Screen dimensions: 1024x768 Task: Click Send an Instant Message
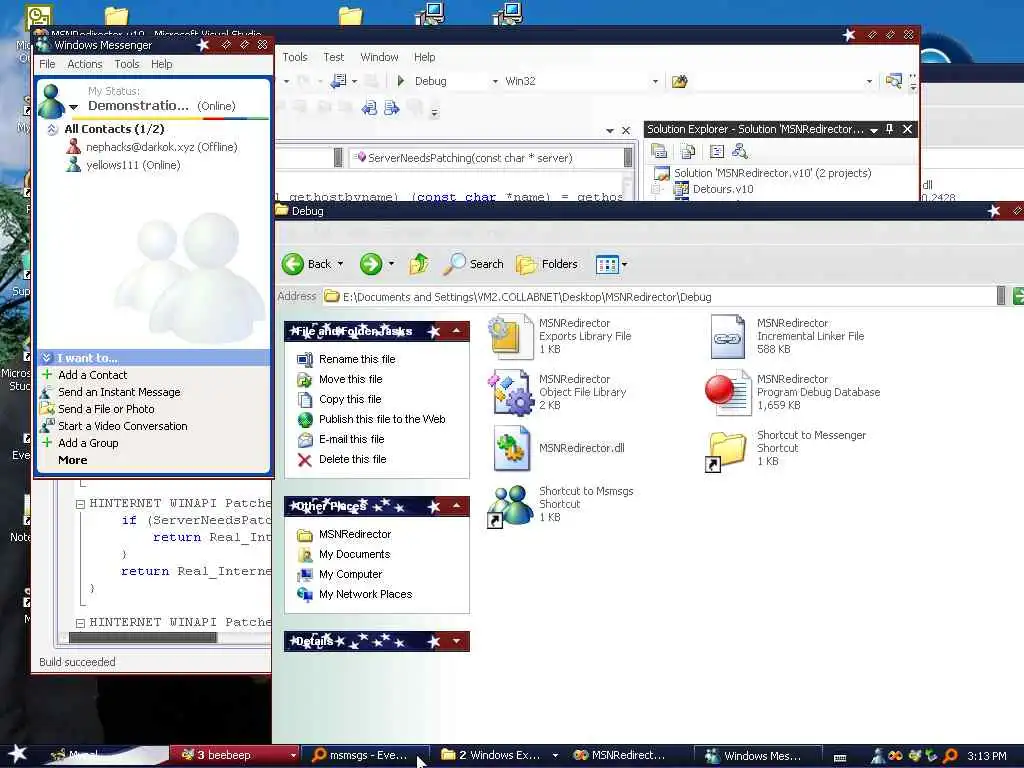click(x=119, y=392)
